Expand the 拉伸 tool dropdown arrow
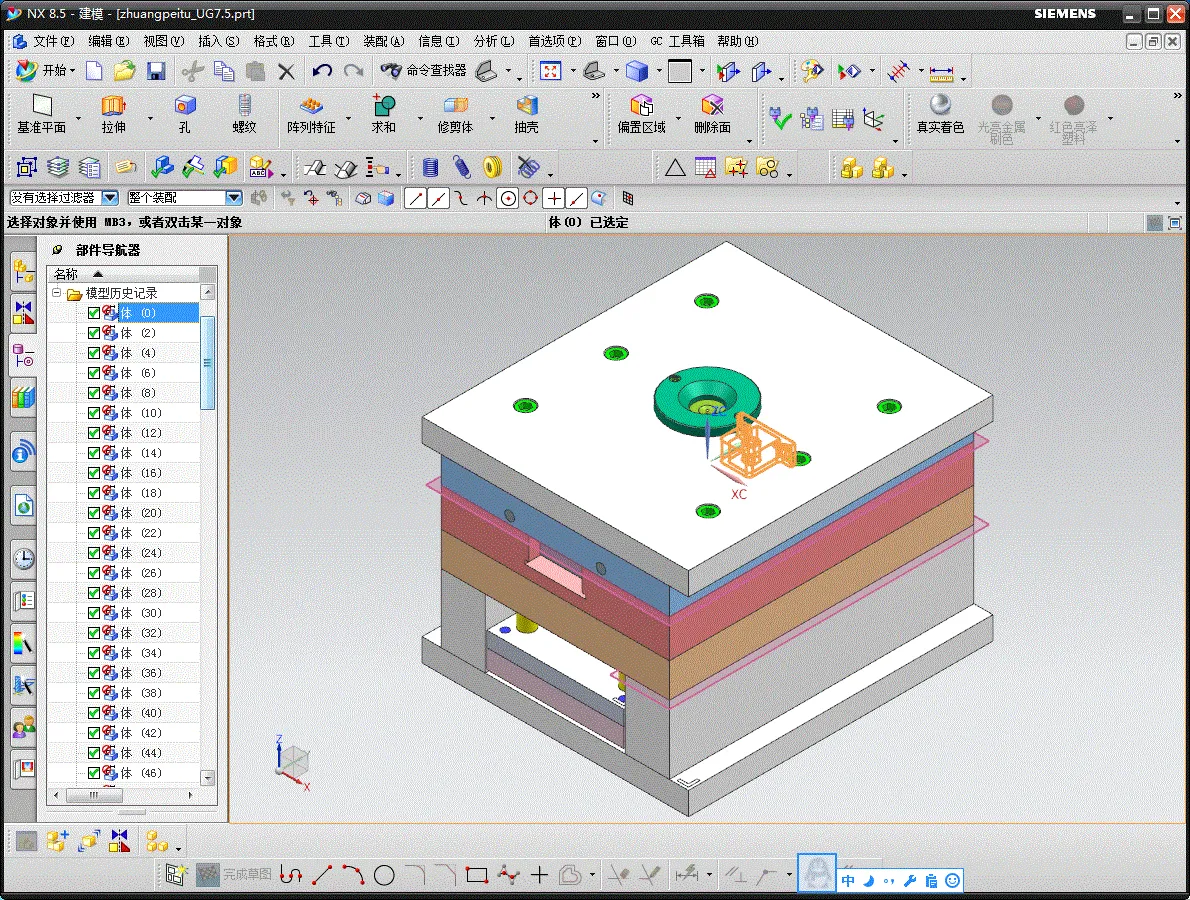Viewport: 1190px width, 900px height. click(150, 118)
